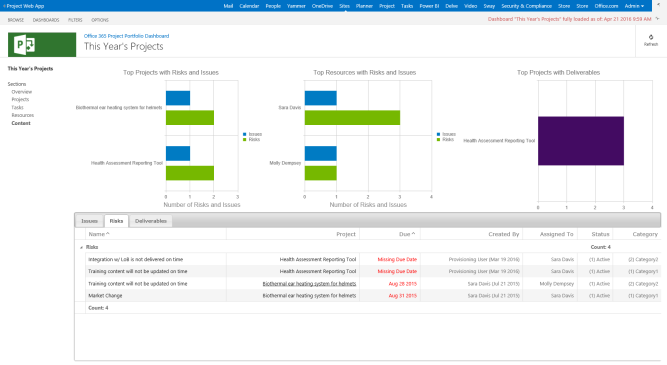Open Sites in top navigation
This screenshot has width=667, height=365.
345,6
